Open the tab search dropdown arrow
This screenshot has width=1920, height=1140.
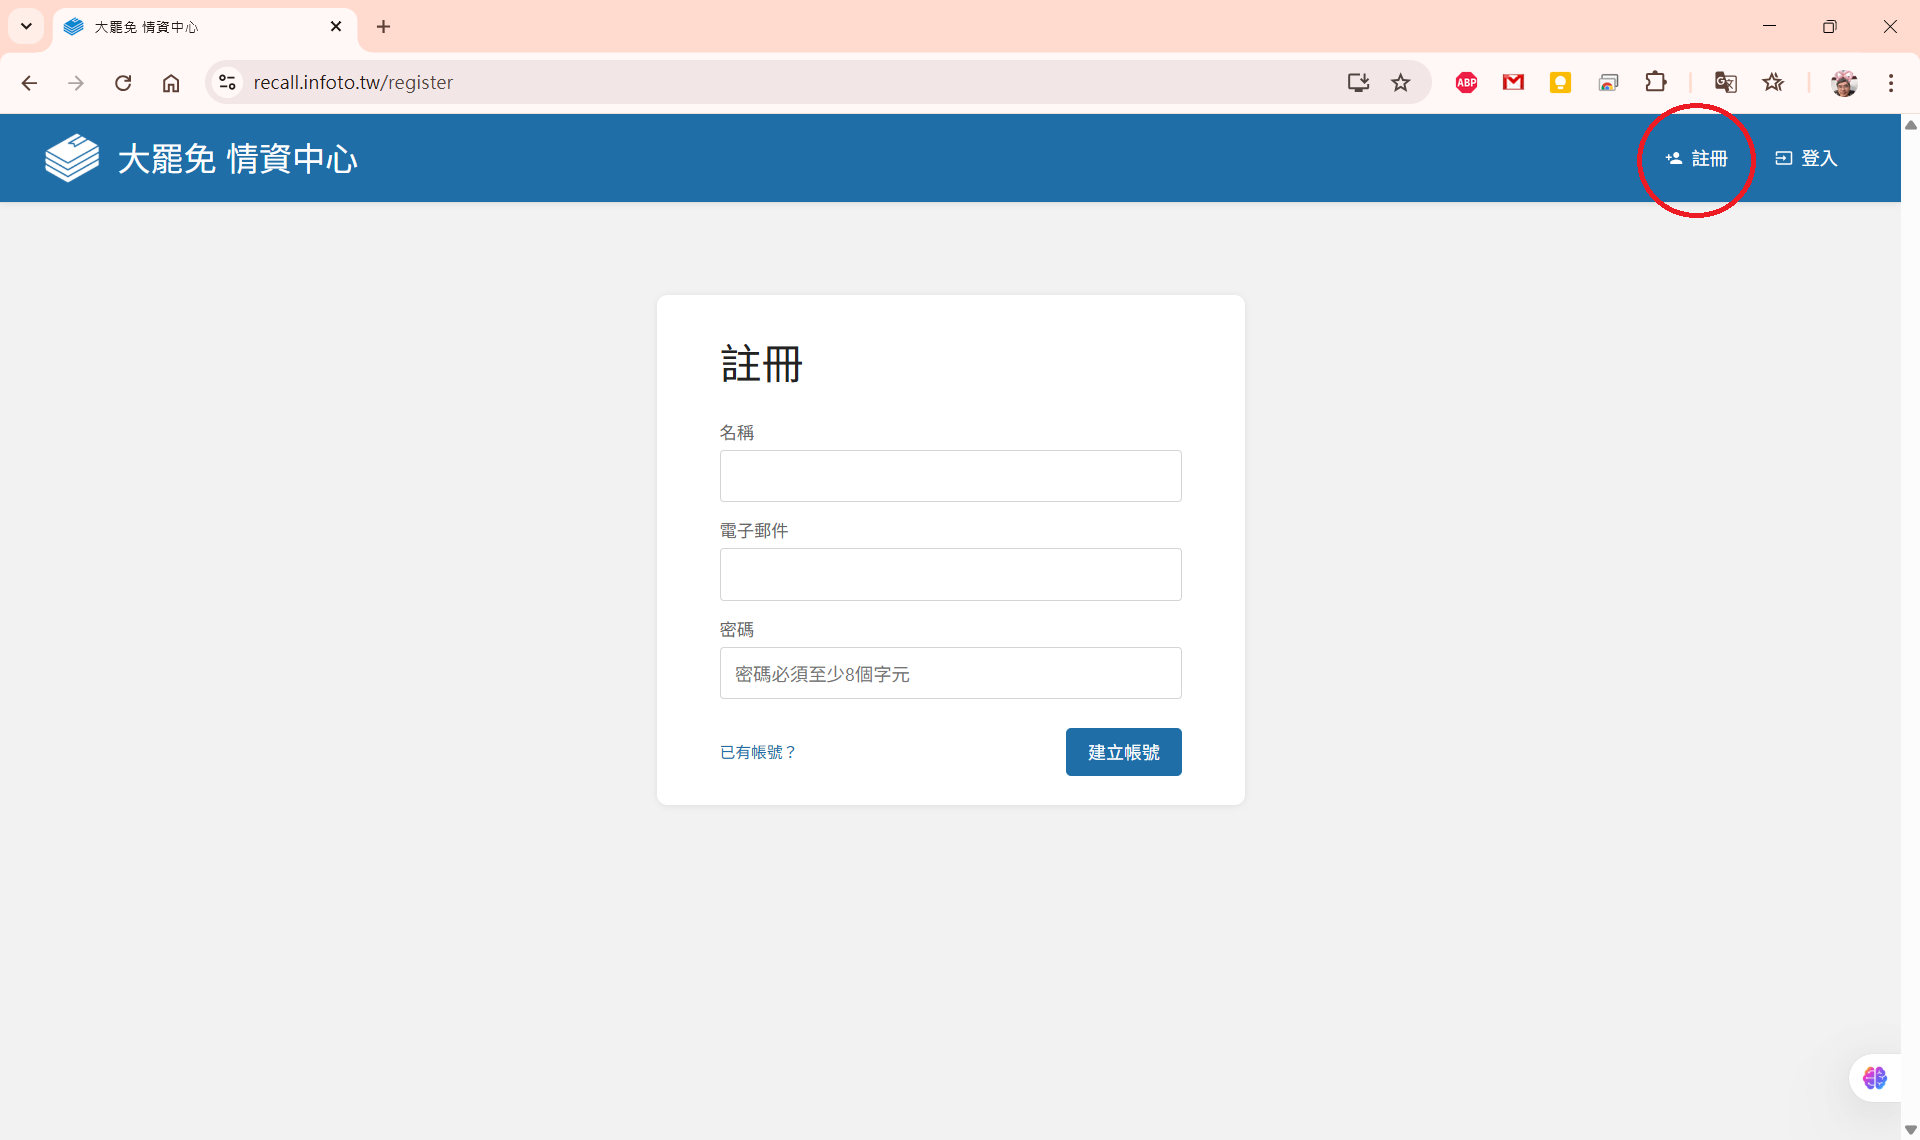pyautogui.click(x=26, y=26)
